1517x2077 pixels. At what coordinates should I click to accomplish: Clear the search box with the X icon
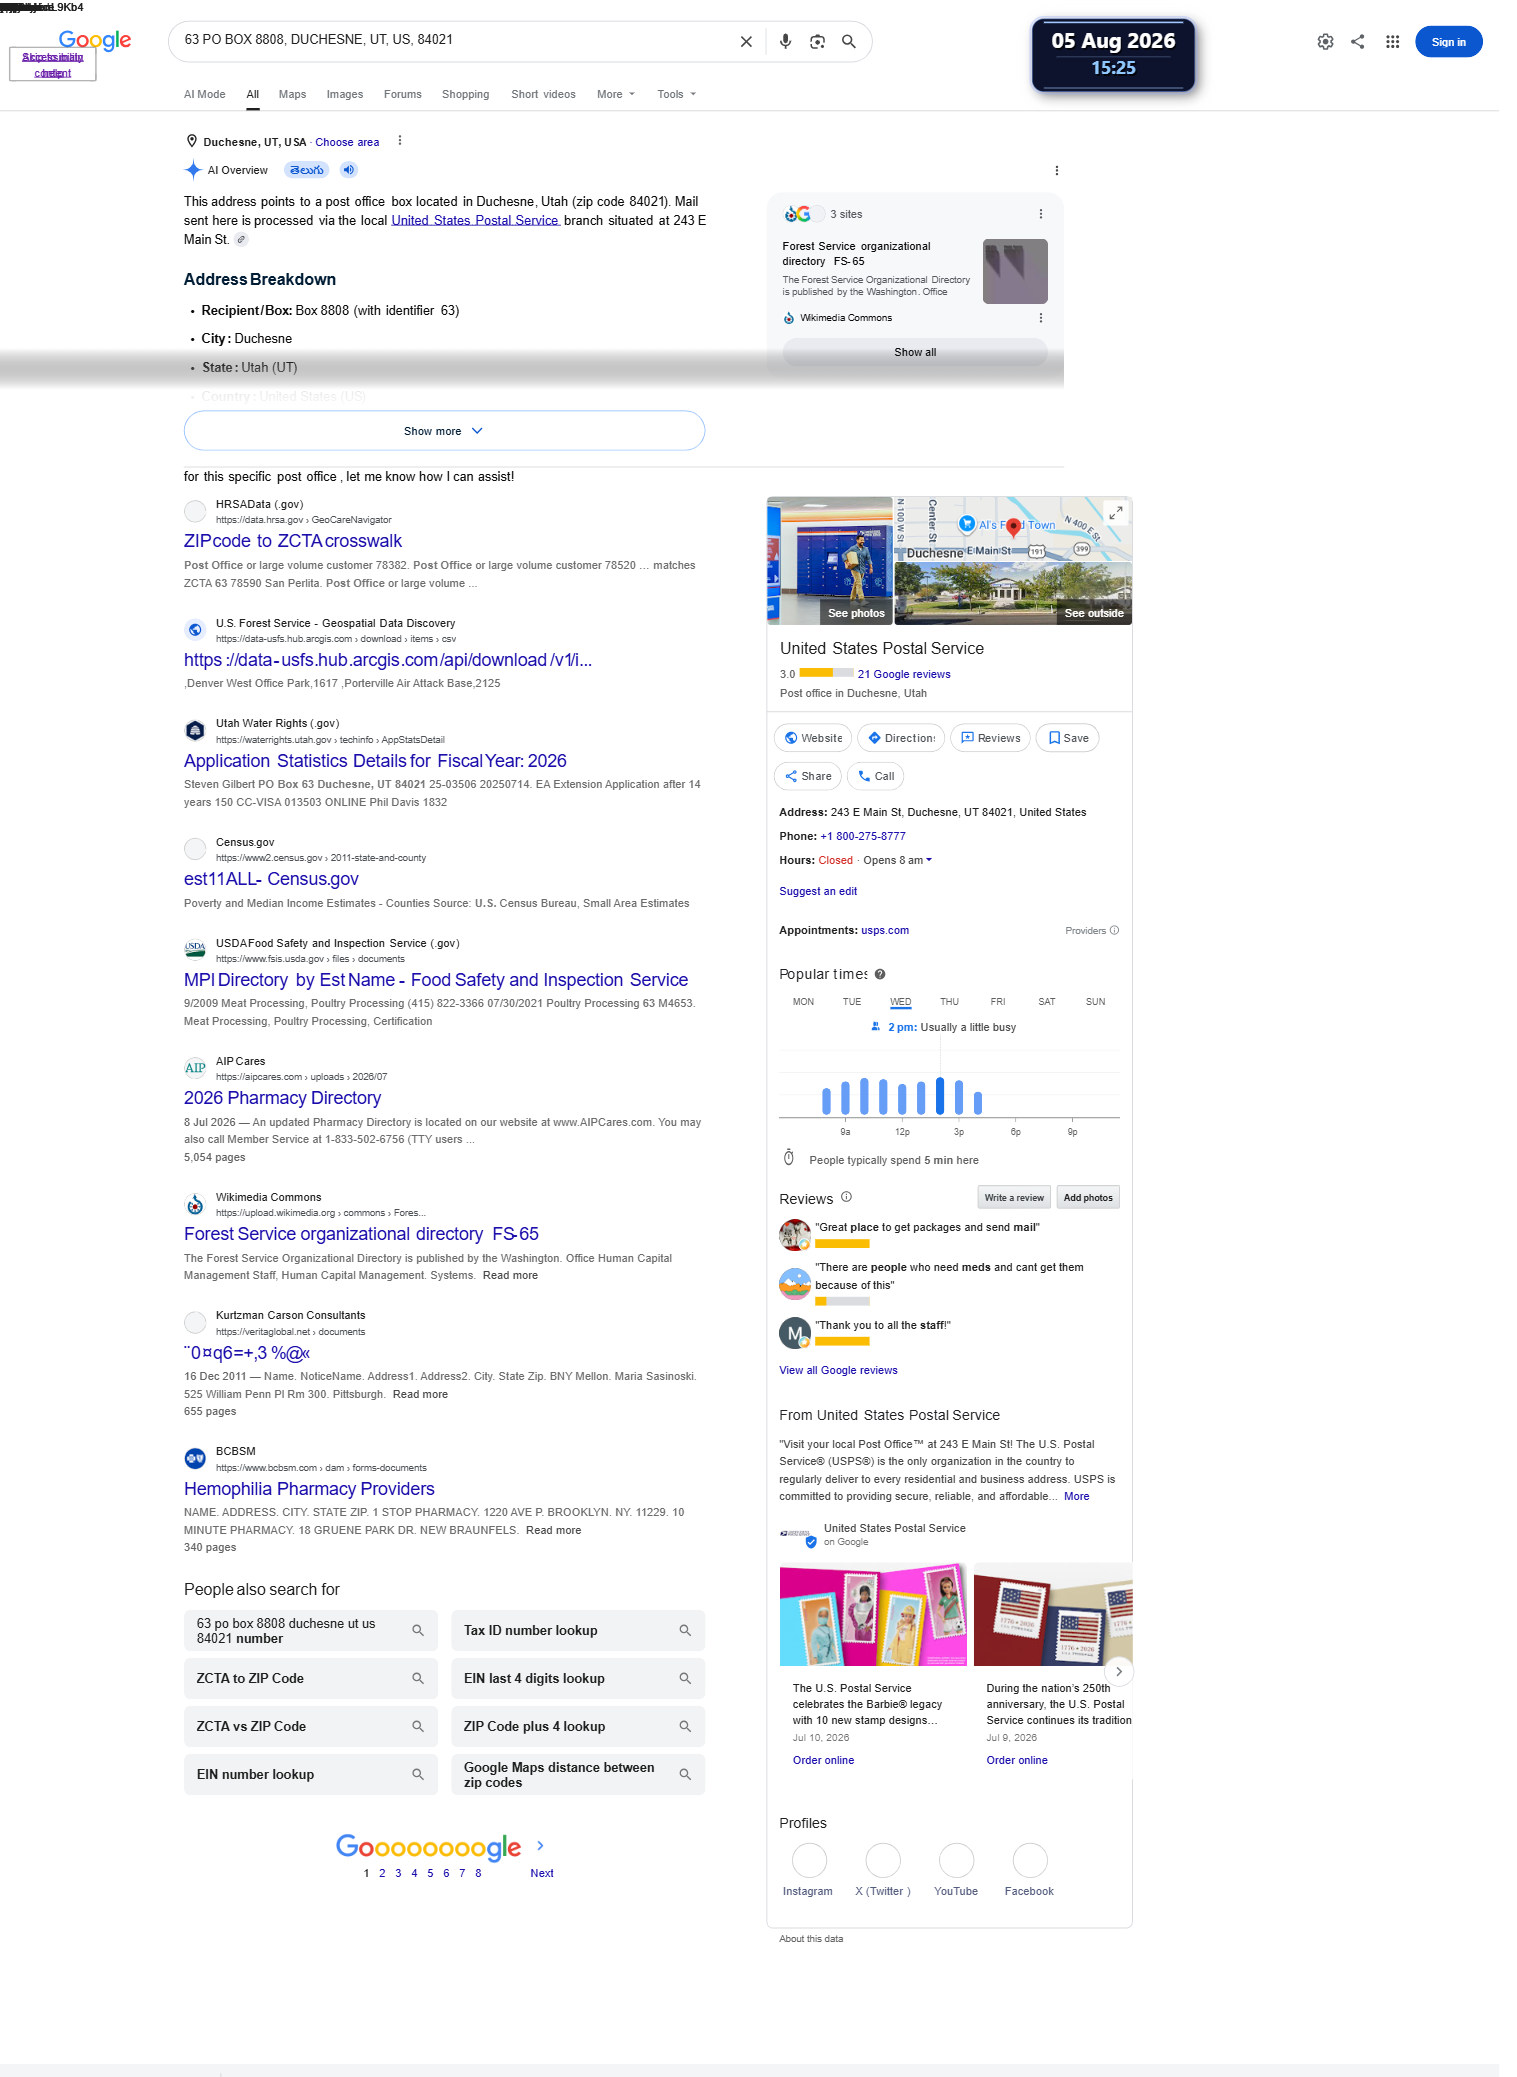tap(746, 42)
